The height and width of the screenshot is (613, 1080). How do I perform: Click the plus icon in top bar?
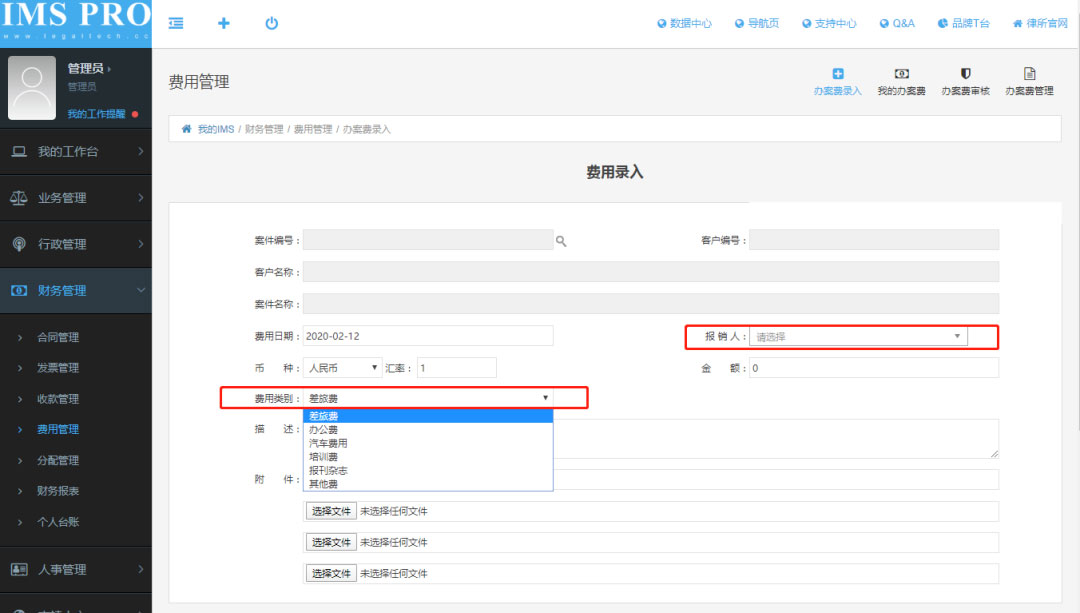point(223,23)
